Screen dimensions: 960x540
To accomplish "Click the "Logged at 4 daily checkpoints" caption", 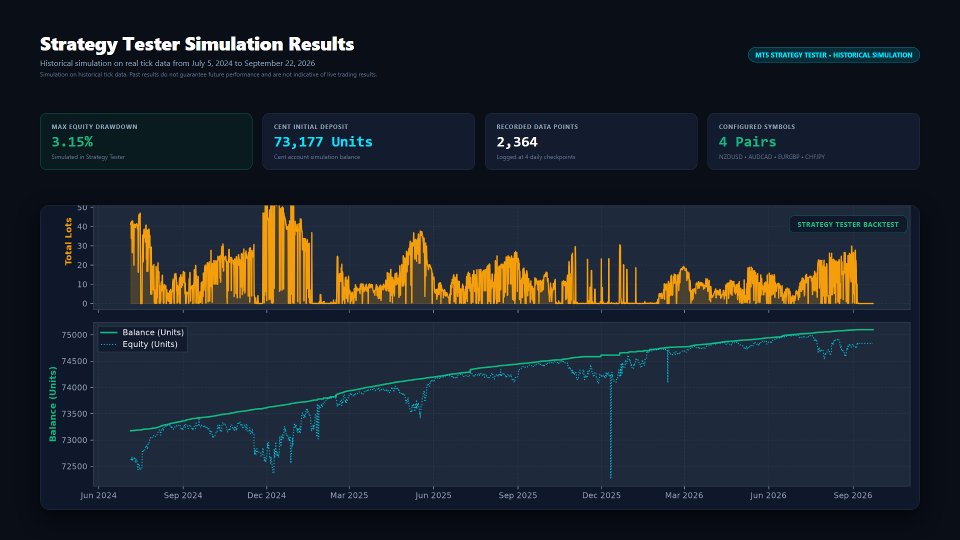I will coord(536,157).
